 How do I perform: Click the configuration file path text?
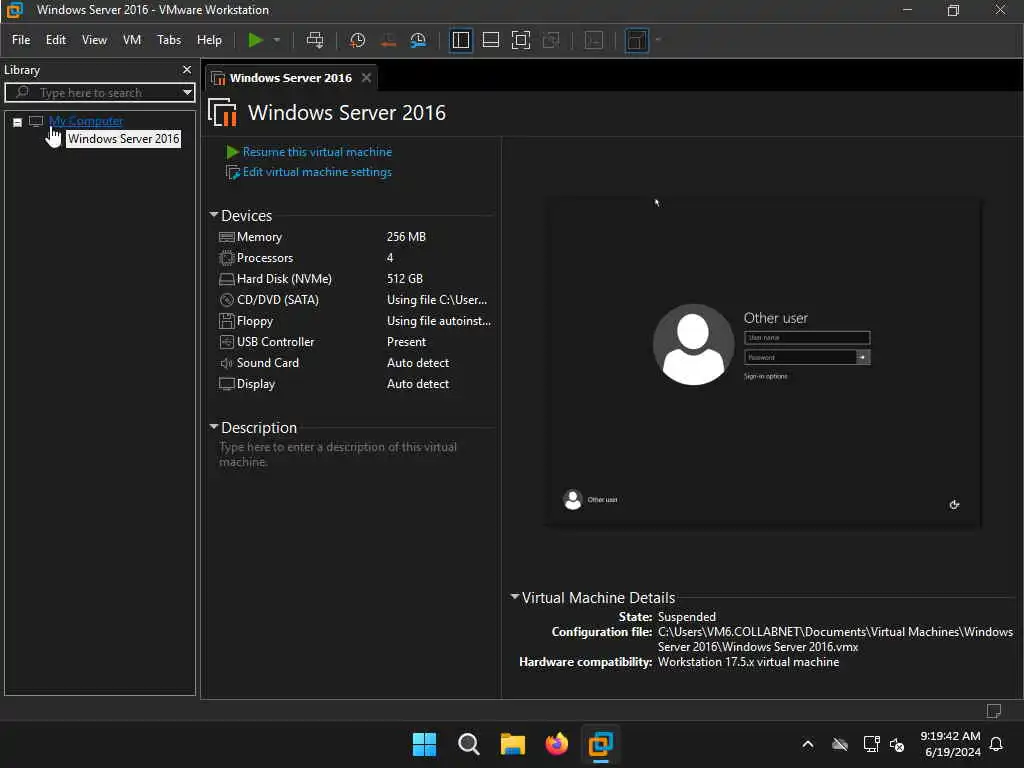coord(835,639)
